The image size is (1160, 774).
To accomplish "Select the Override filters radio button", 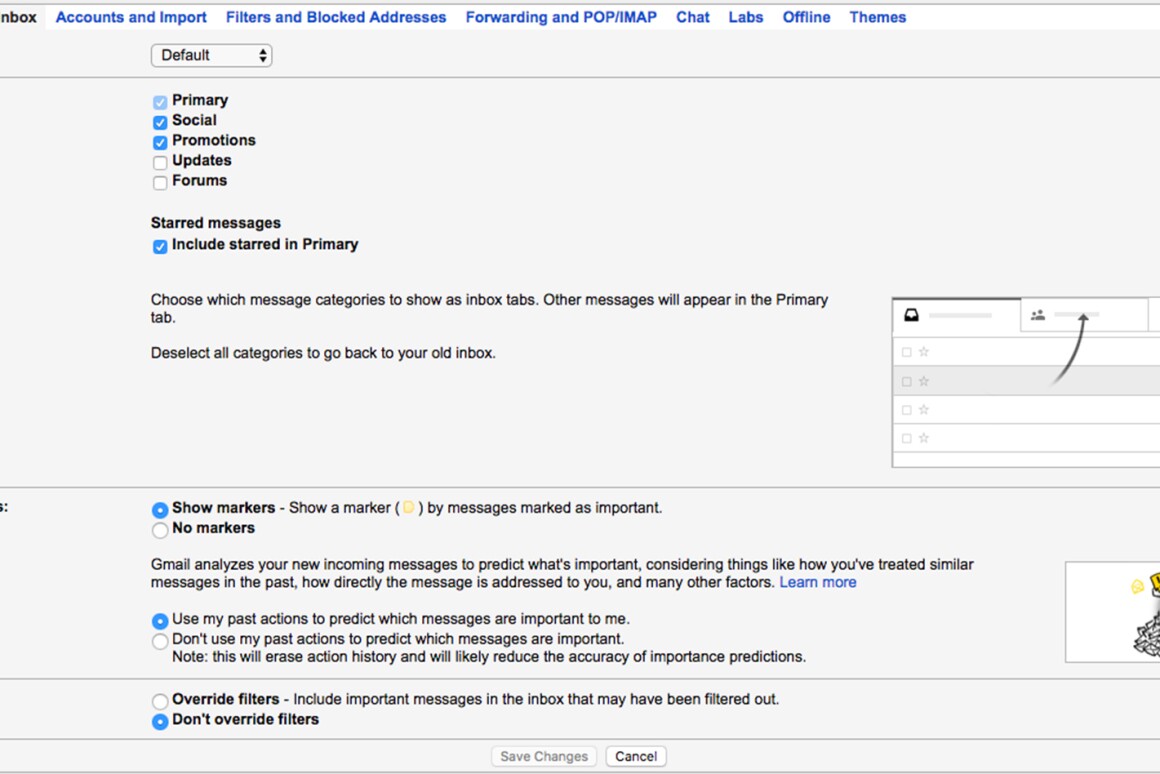I will click(x=160, y=701).
